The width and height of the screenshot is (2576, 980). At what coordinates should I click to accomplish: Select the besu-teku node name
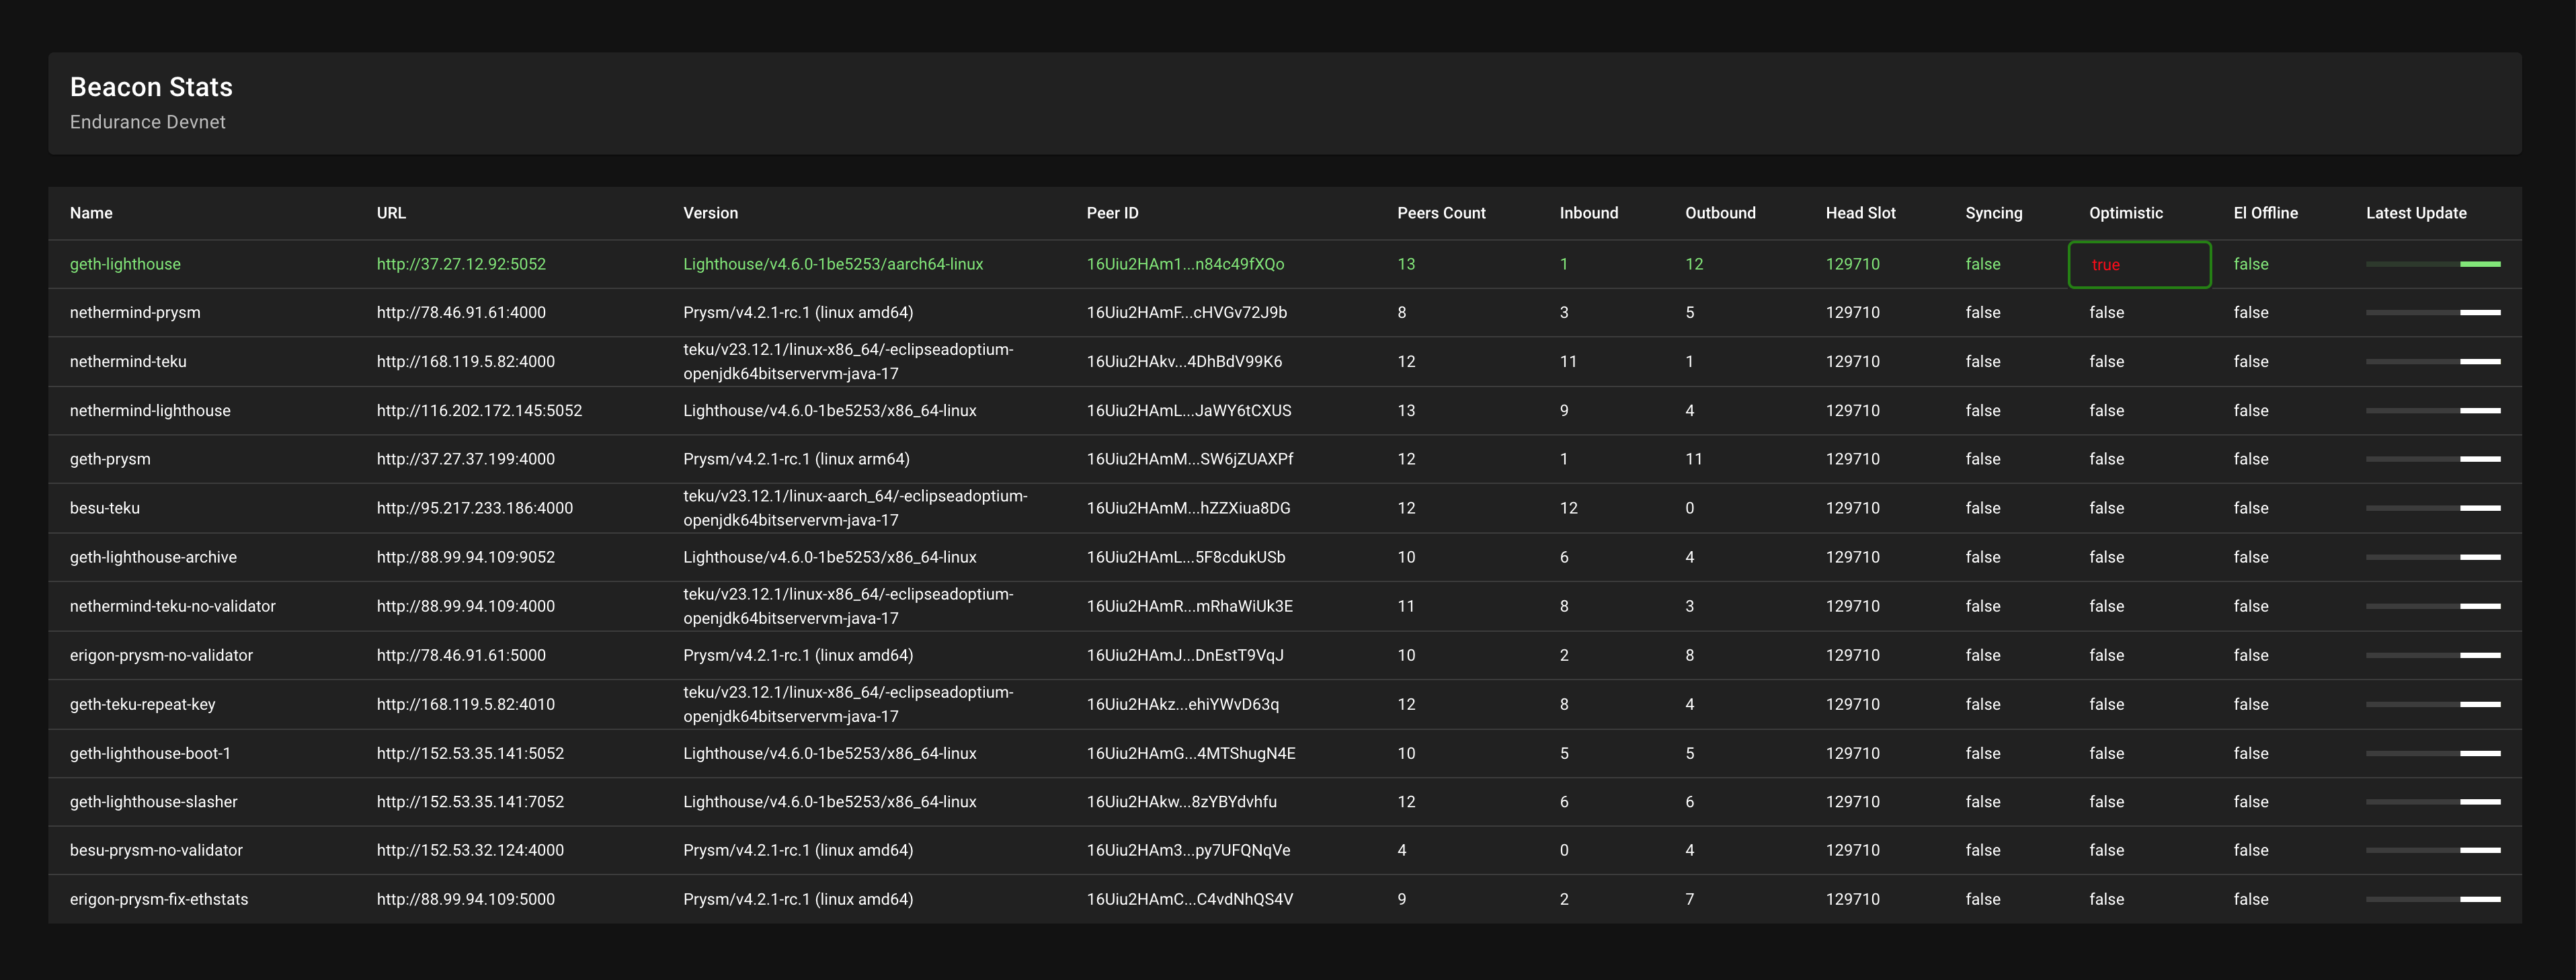click(x=105, y=508)
